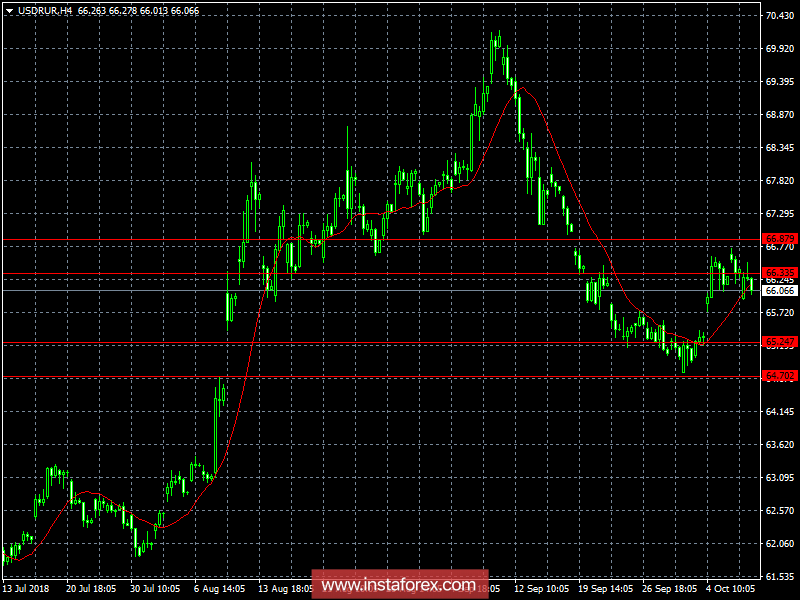
Task: Select the 13 Jul 2018 date label
Action: pos(26,588)
